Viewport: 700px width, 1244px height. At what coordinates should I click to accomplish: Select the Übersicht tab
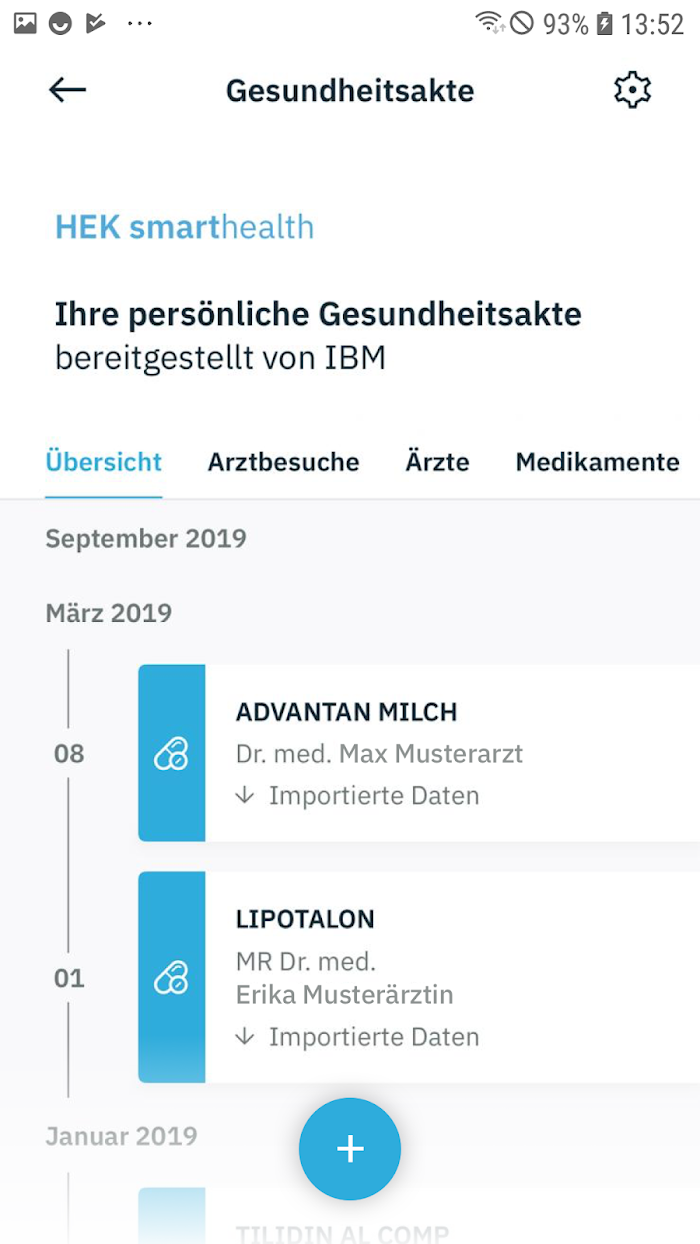tap(104, 462)
